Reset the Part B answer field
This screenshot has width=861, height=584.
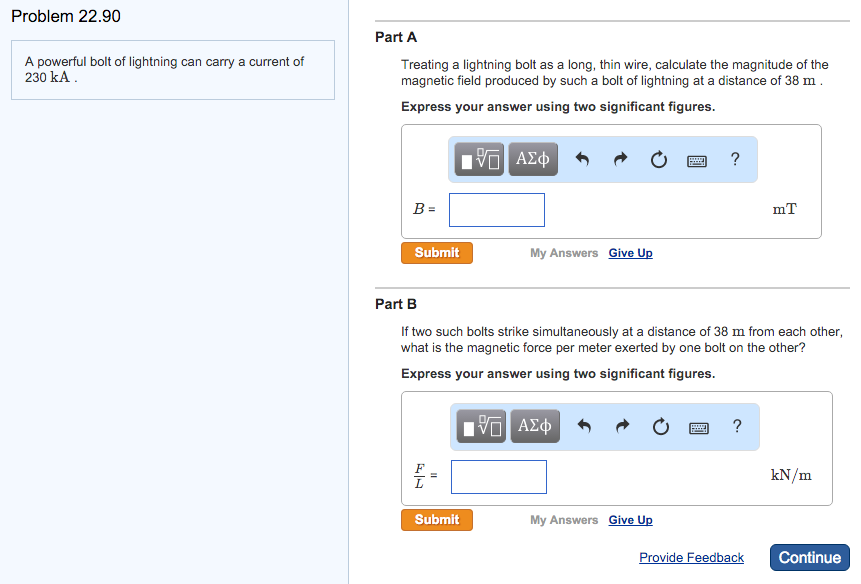click(x=660, y=427)
